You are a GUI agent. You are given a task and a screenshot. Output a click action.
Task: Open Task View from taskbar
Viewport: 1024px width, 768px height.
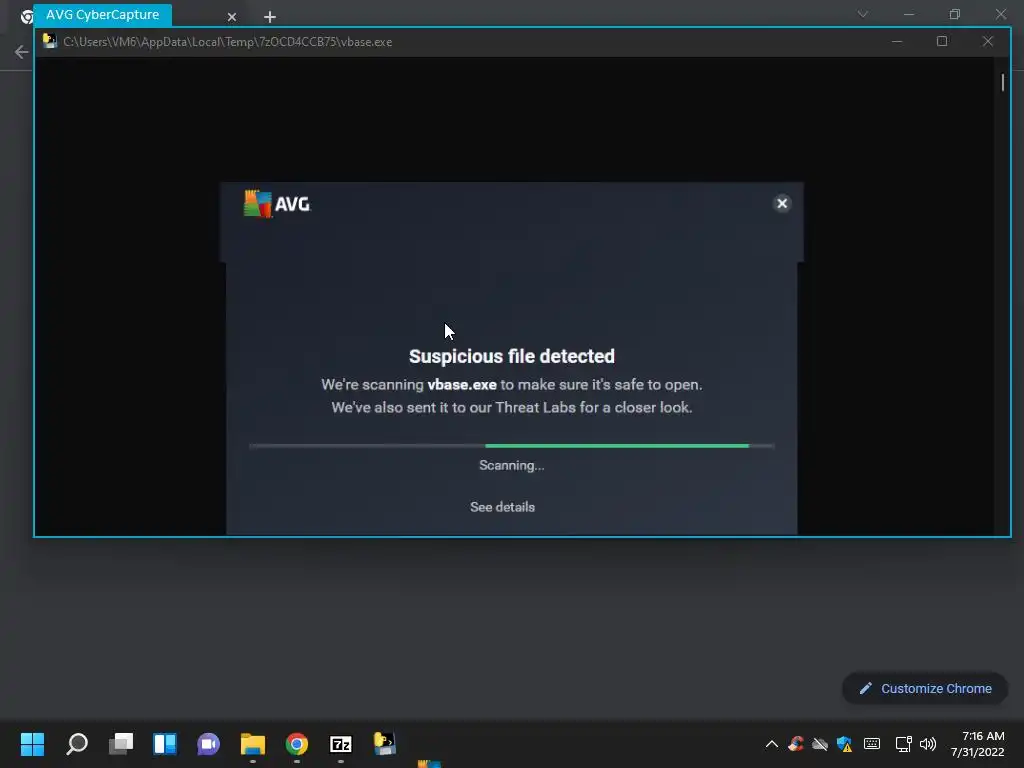121,744
